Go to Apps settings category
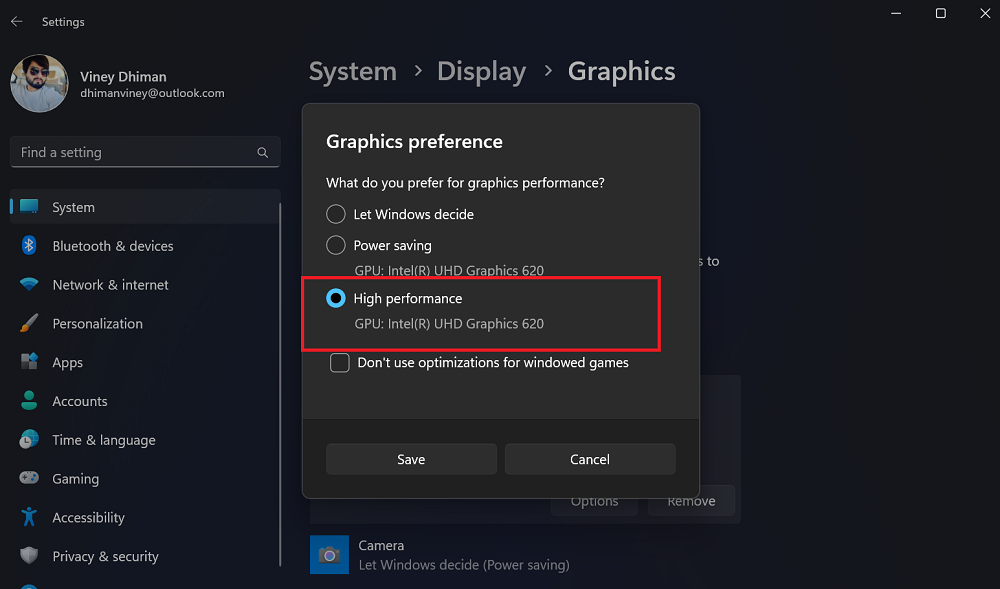The image size is (1000, 589). click(145, 362)
